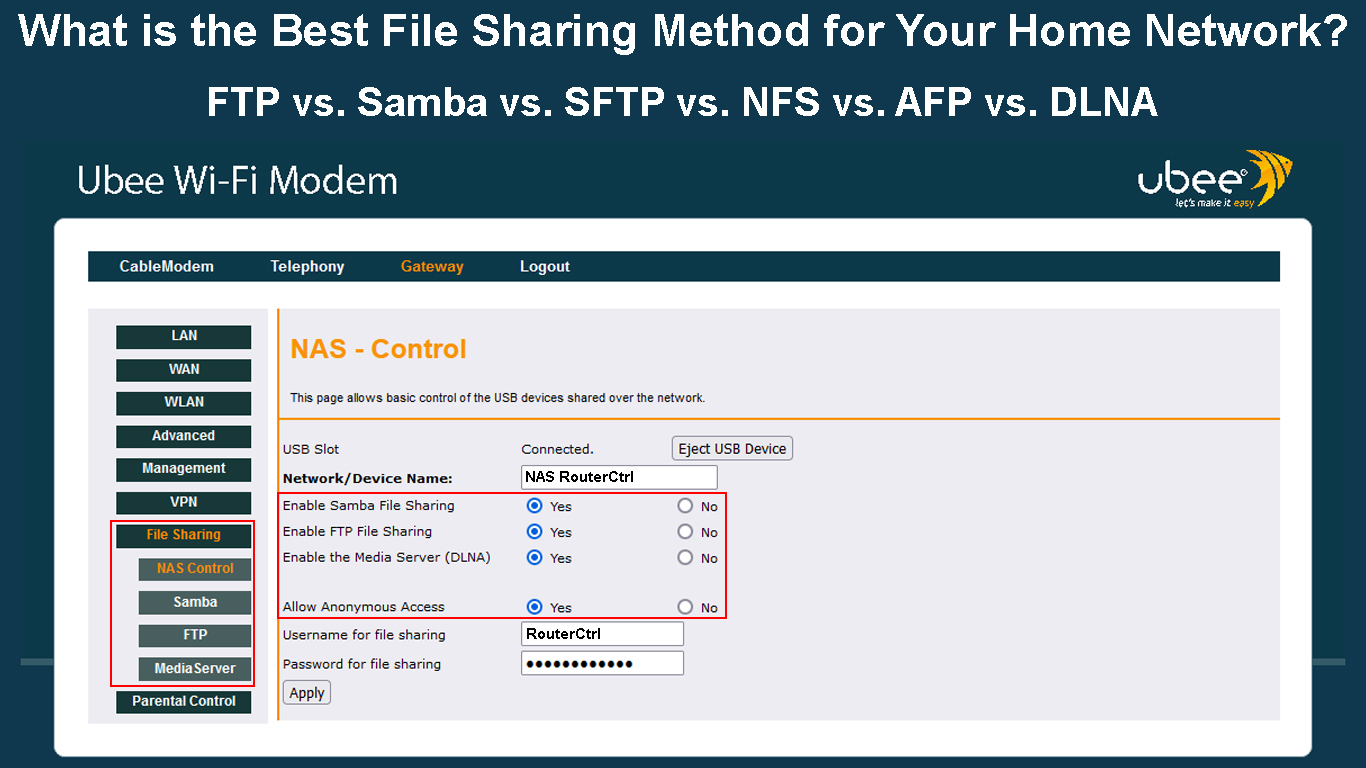Select the Gateway tab
Image resolution: width=1366 pixels, height=768 pixels.
[432, 266]
